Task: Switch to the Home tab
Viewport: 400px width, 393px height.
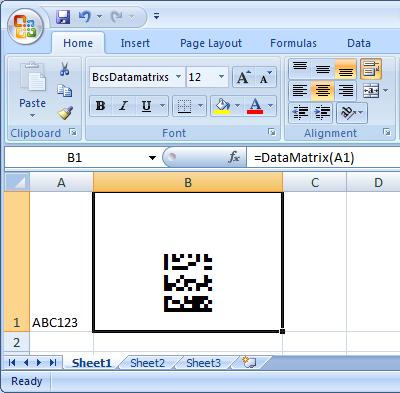Action: [x=78, y=43]
